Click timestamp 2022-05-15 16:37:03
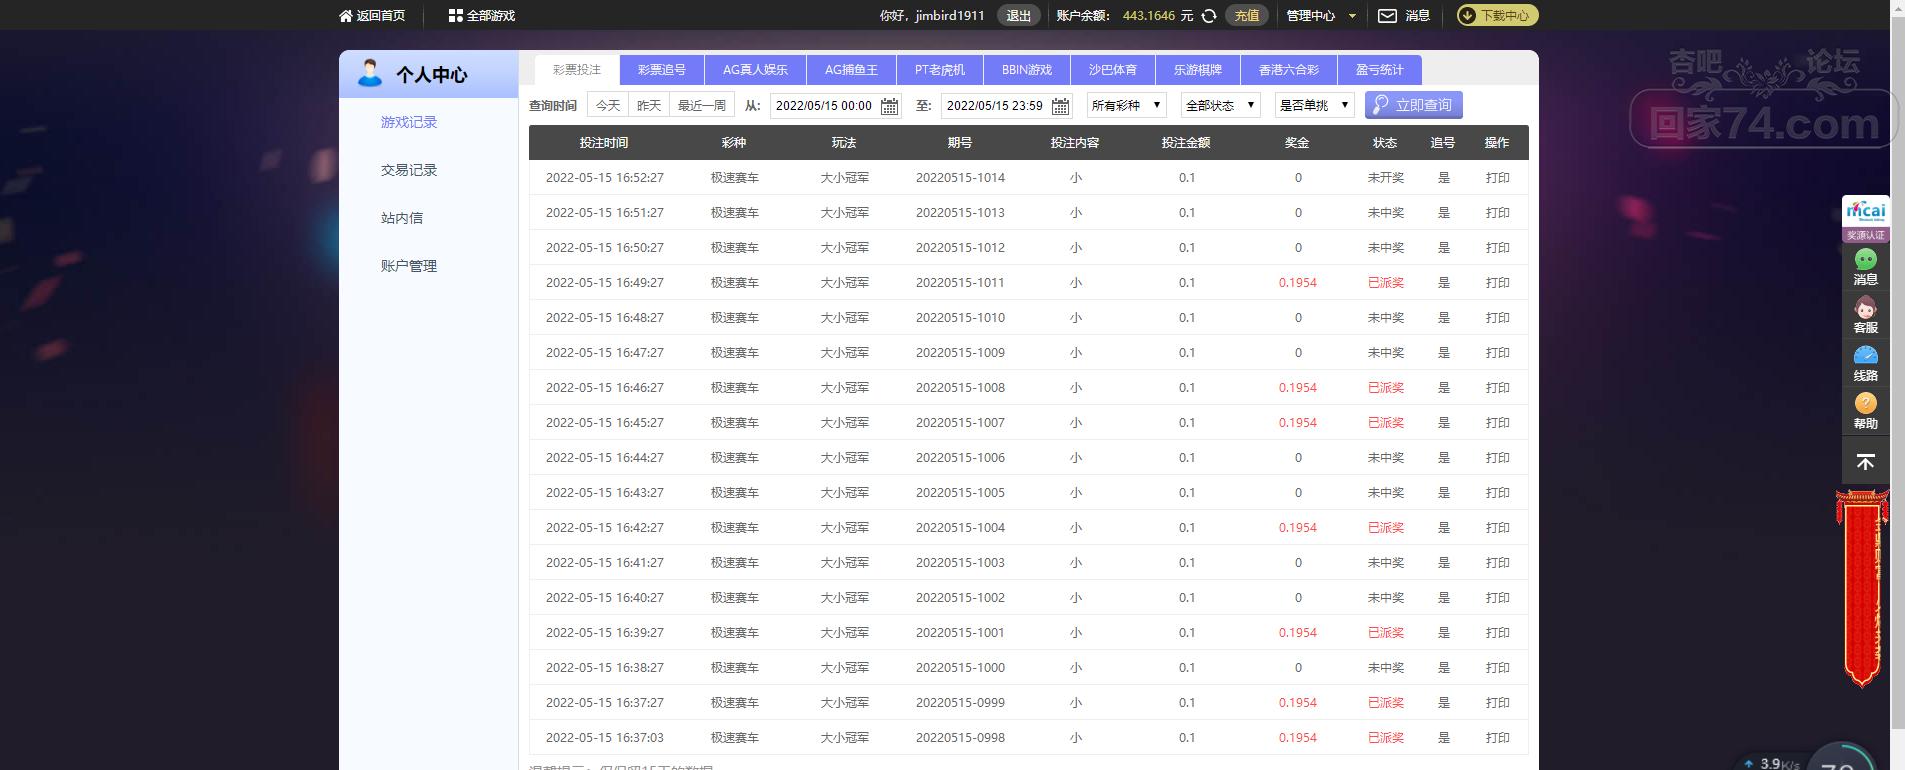 (605, 738)
